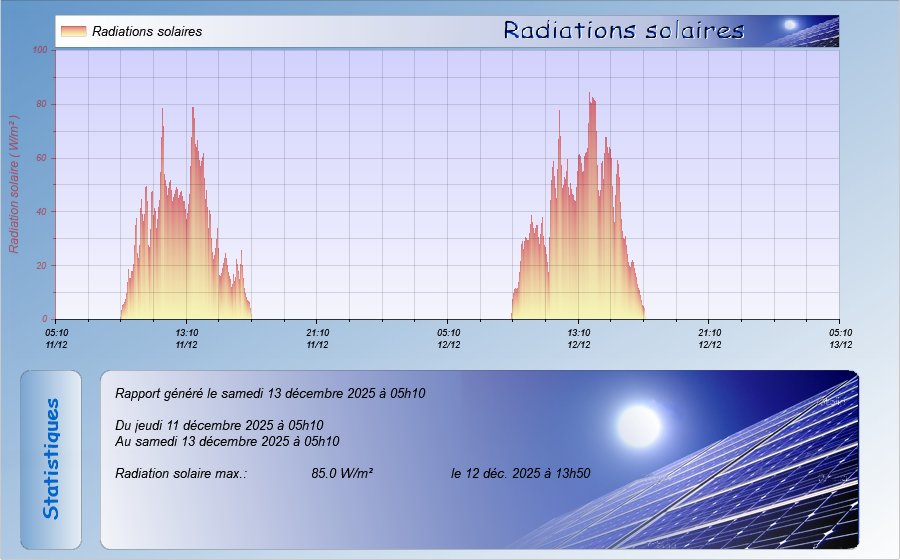Click the Radiations solaires legend label
Viewport: 900px width, 560px height.
point(147,31)
